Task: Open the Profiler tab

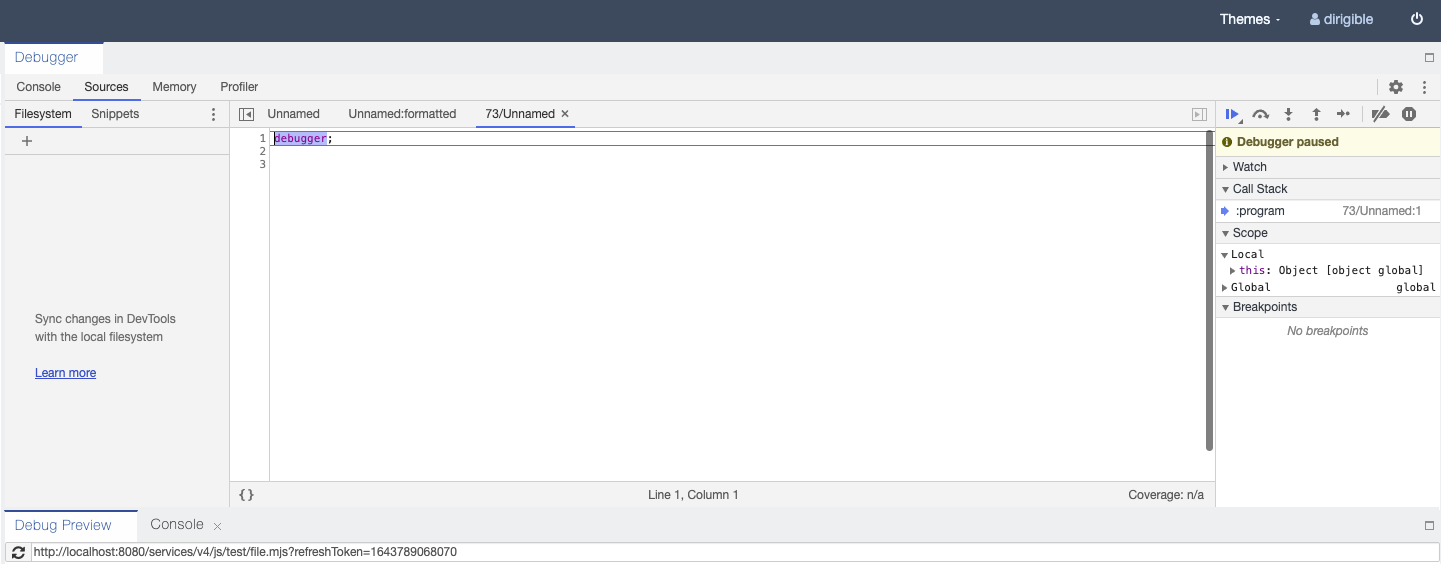Action: [x=239, y=87]
